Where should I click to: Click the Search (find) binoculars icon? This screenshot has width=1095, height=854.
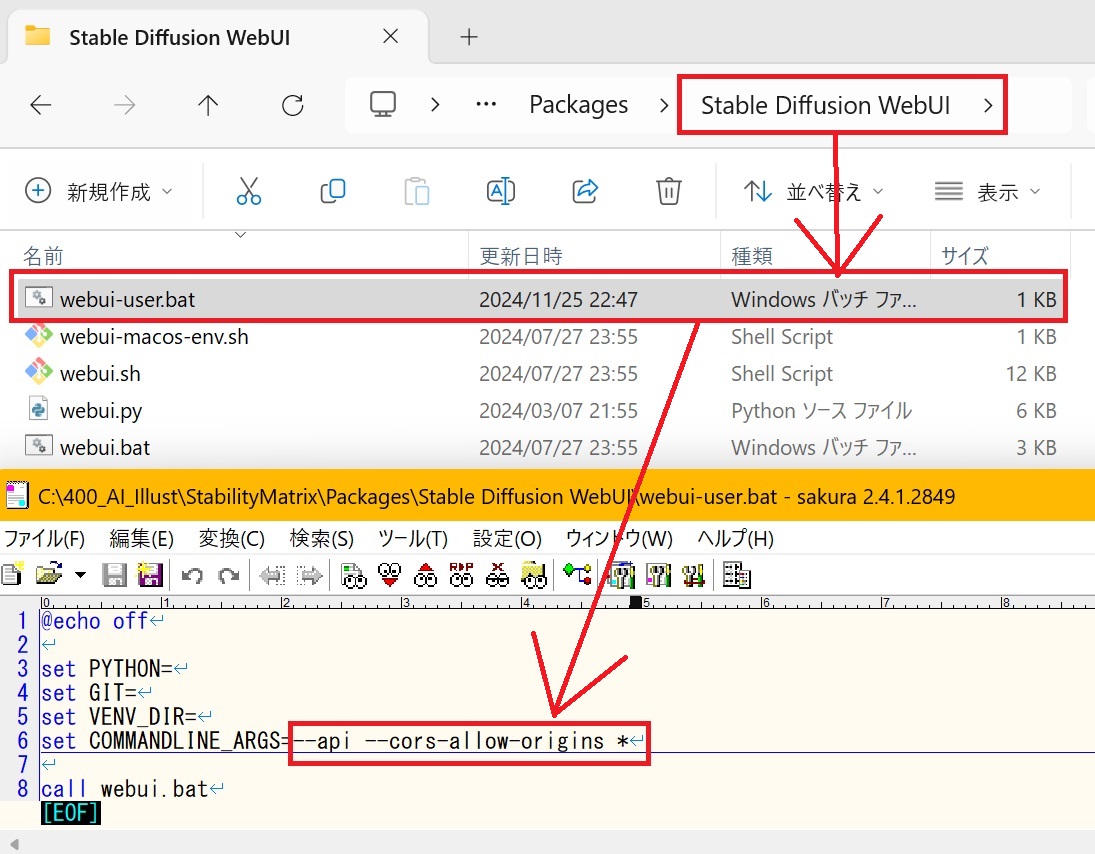[353, 575]
